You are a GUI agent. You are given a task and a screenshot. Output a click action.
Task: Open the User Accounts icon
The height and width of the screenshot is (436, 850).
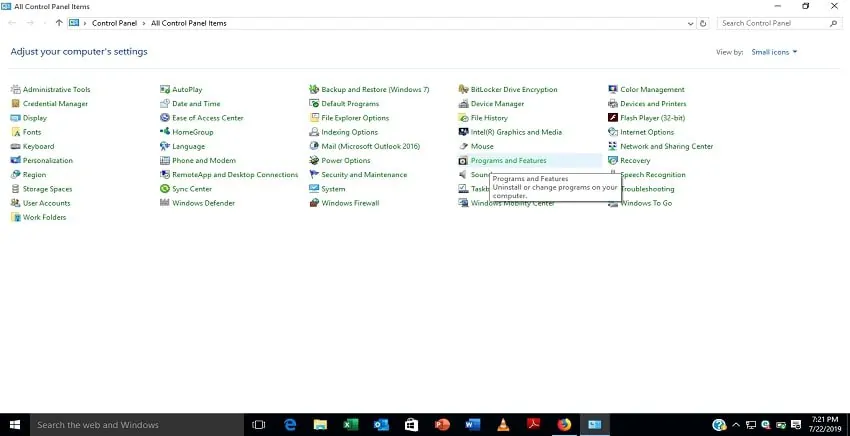coord(15,203)
